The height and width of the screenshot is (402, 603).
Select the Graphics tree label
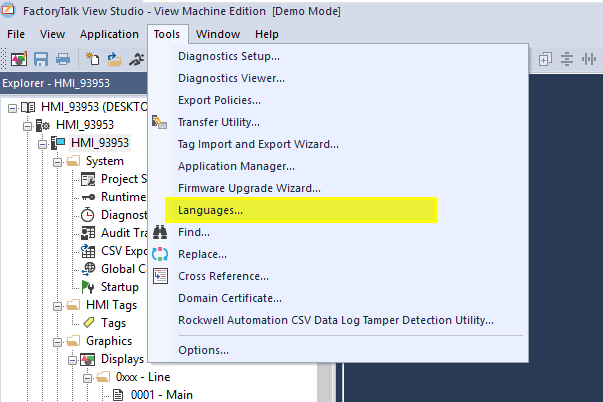(x=109, y=341)
